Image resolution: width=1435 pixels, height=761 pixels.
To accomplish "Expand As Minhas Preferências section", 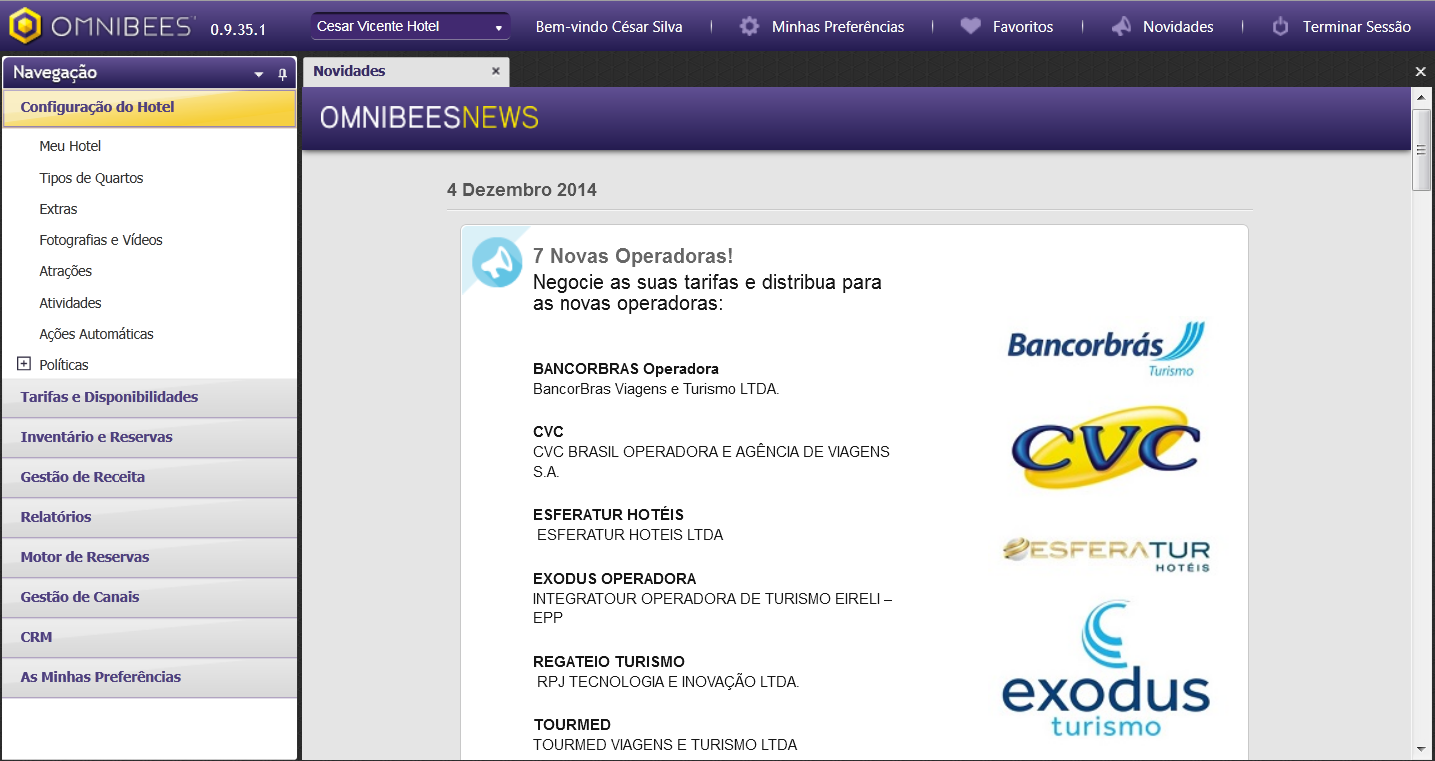I will coord(150,677).
